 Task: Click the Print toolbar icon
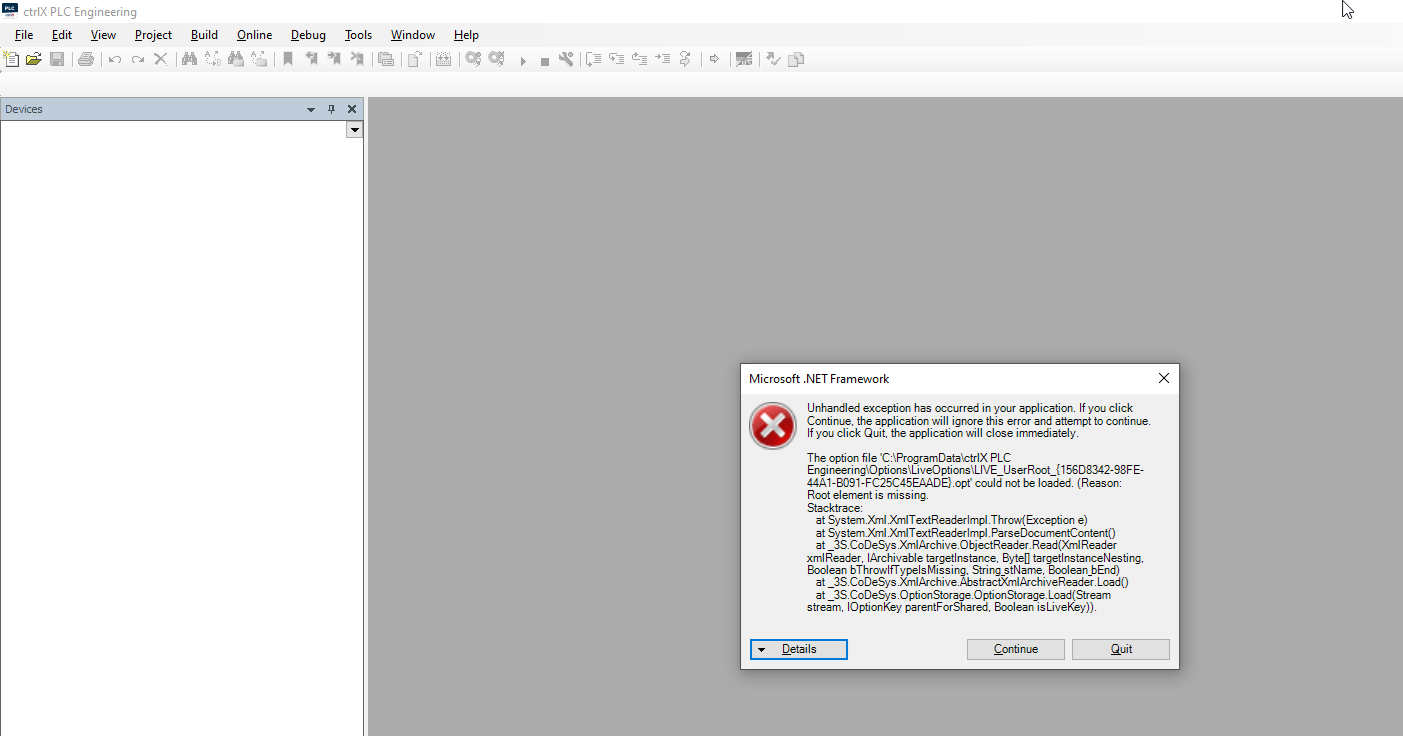point(86,59)
